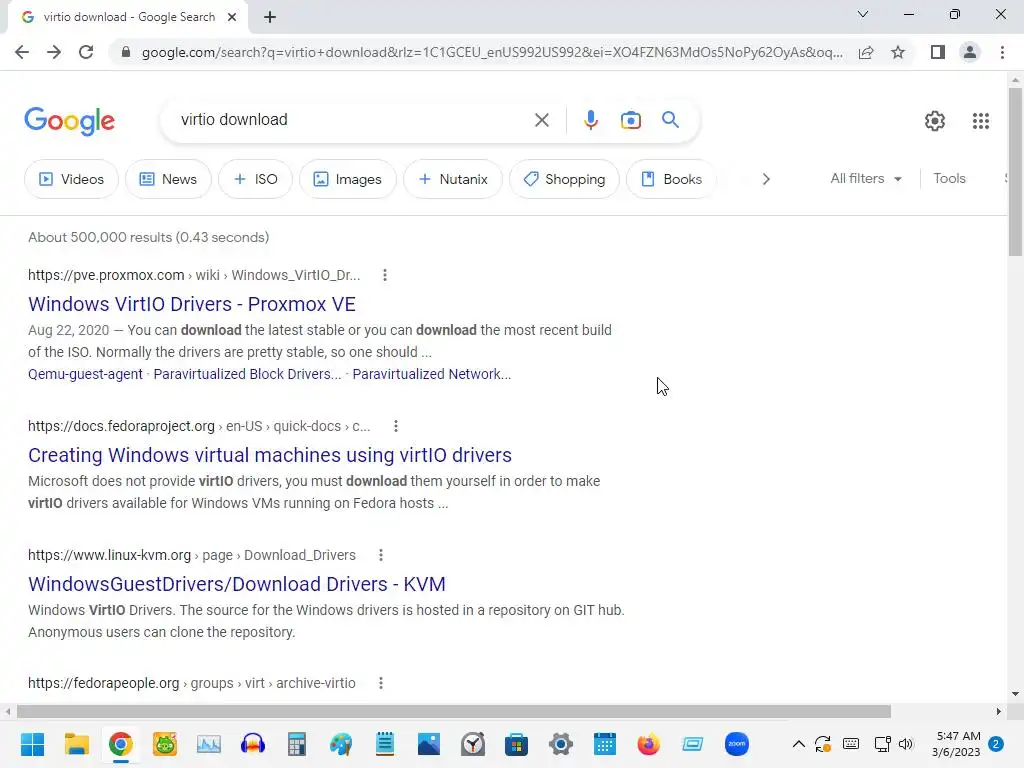Open Qemu-guest-agent sitelink
The image size is (1024, 768).
pyautogui.click(x=85, y=374)
